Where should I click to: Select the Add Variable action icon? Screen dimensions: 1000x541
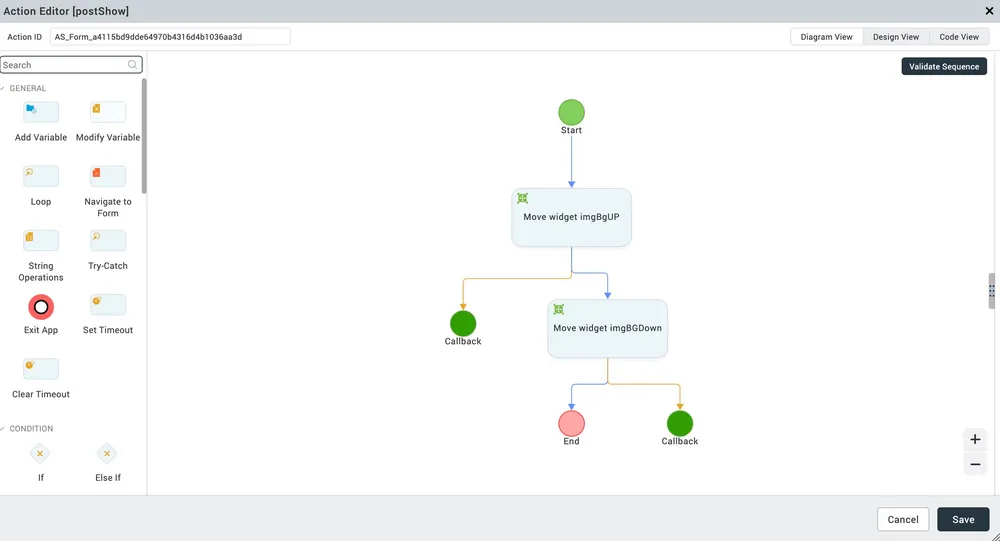pos(41,112)
